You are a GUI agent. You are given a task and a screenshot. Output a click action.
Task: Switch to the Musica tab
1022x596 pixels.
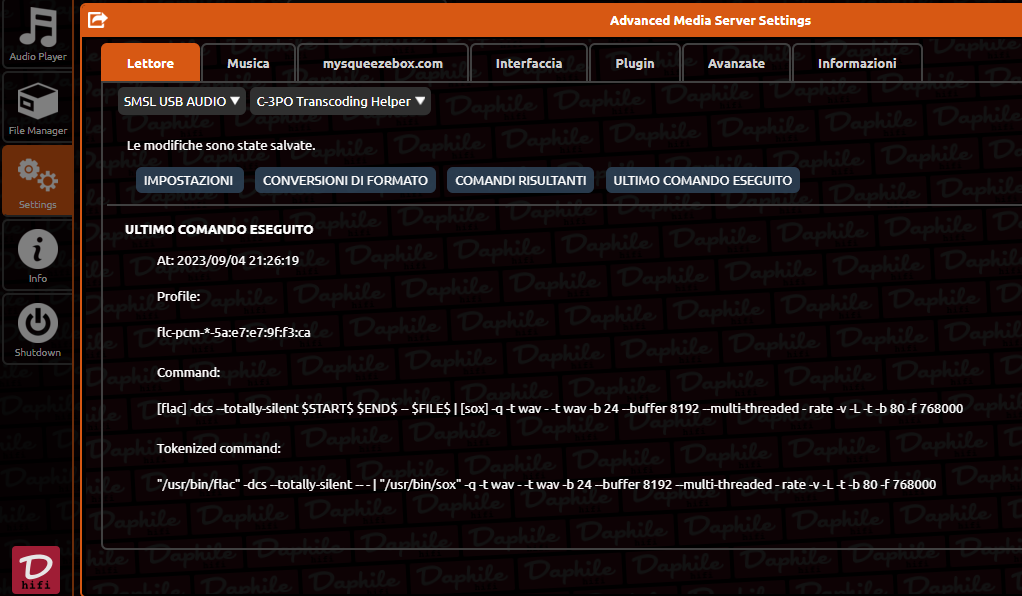click(248, 63)
